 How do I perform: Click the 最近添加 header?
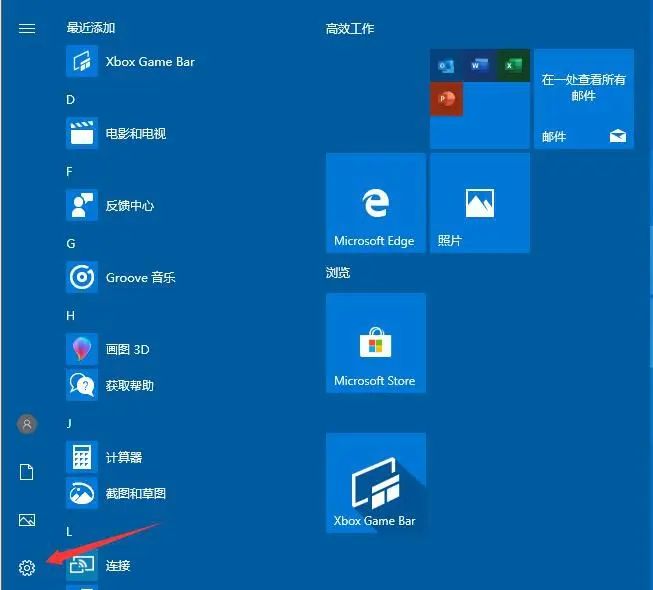pyautogui.click(x=91, y=28)
